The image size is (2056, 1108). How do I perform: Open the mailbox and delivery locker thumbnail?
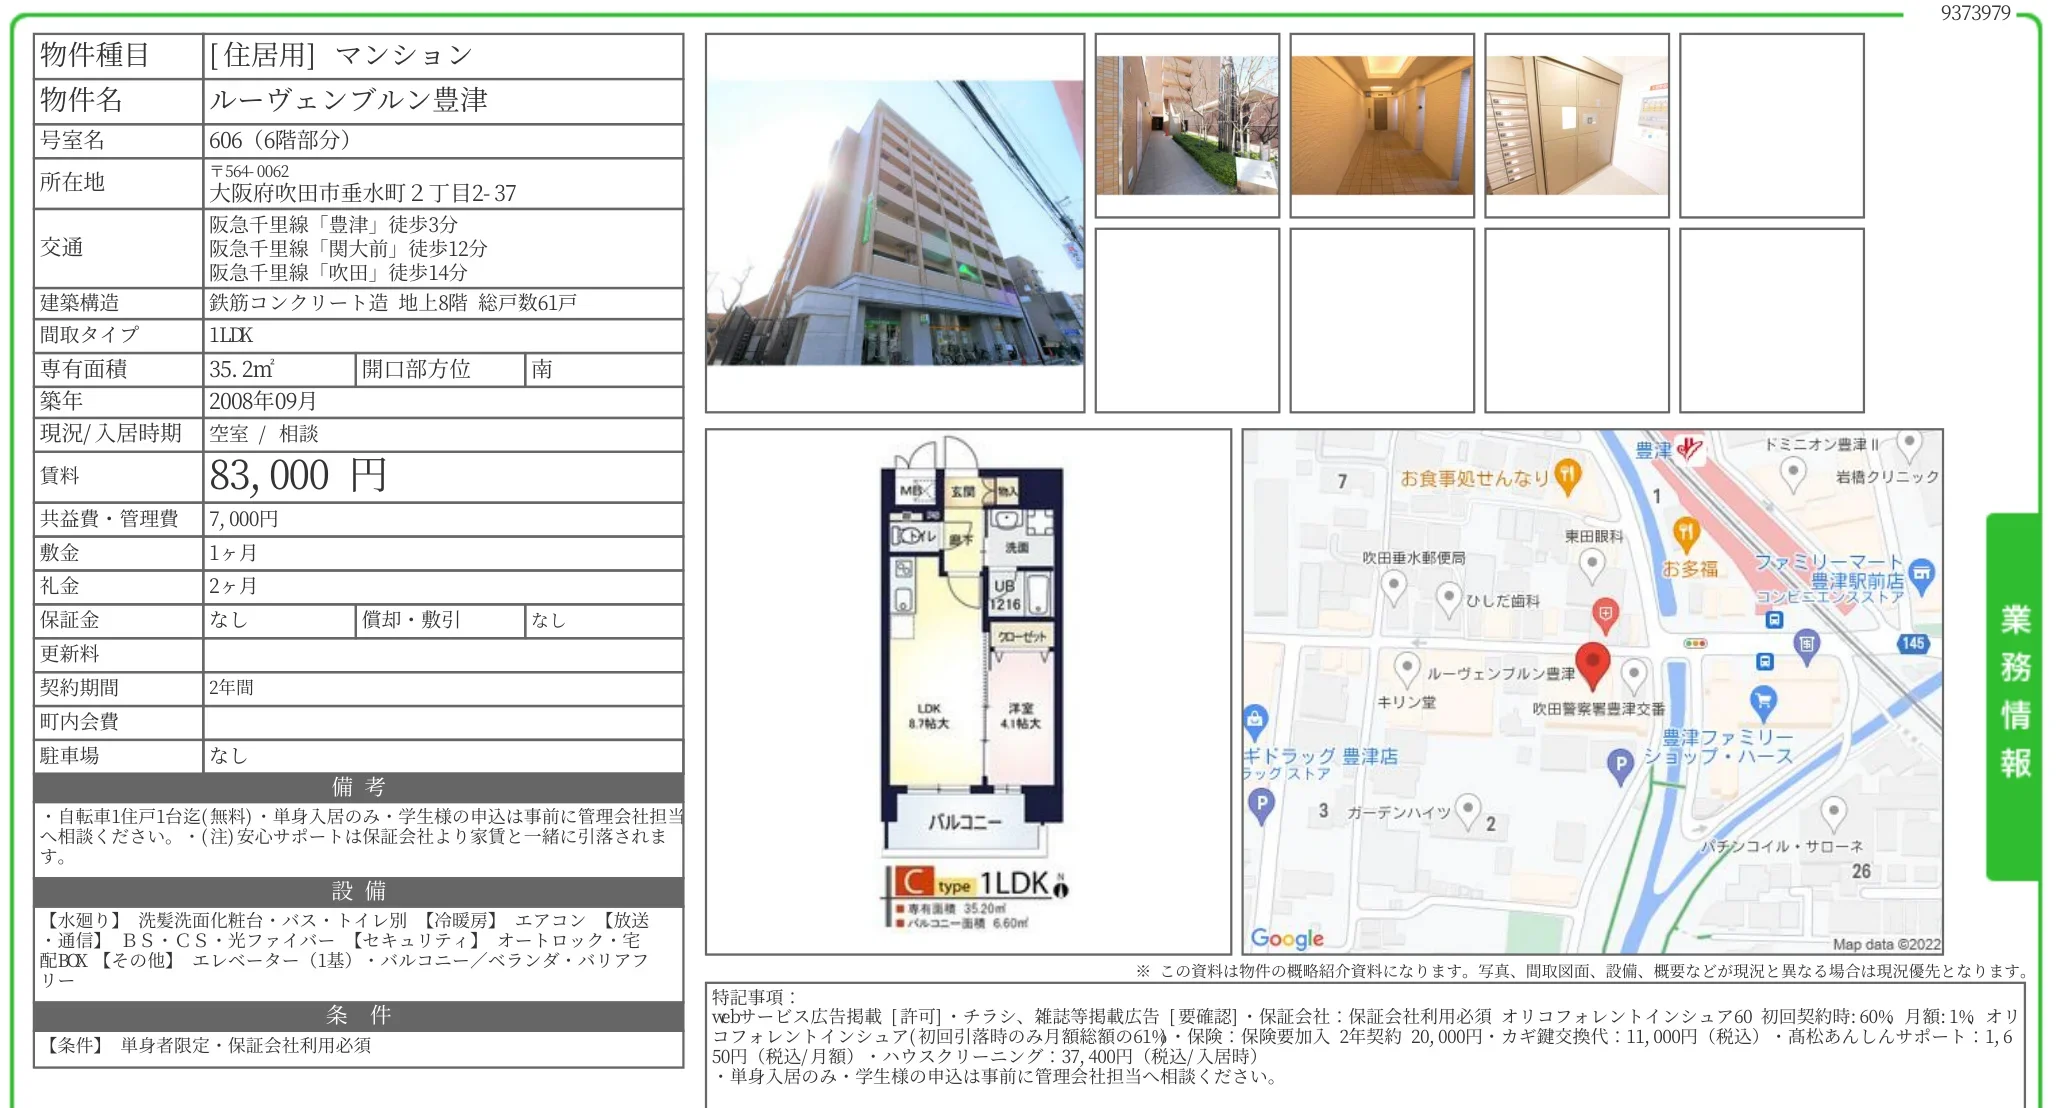(1576, 125)
